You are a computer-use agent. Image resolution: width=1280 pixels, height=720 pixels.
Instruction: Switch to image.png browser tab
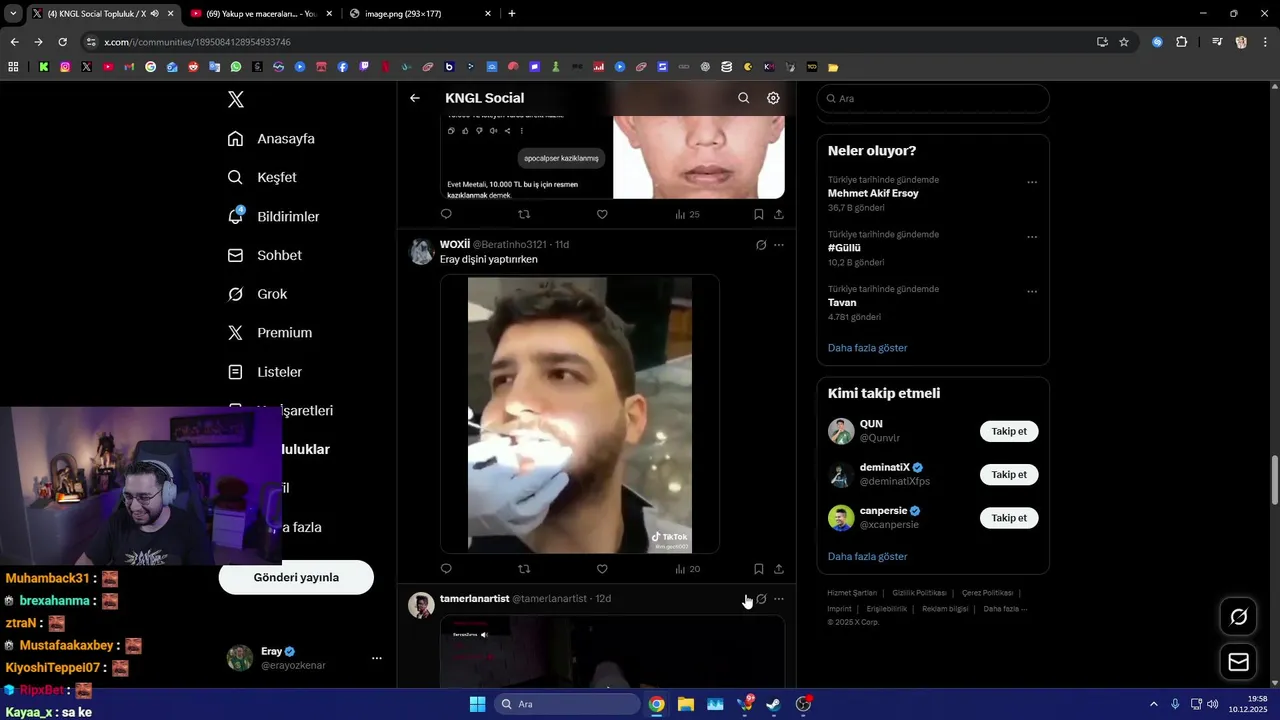pyautogui.click(x=420, y=14)
